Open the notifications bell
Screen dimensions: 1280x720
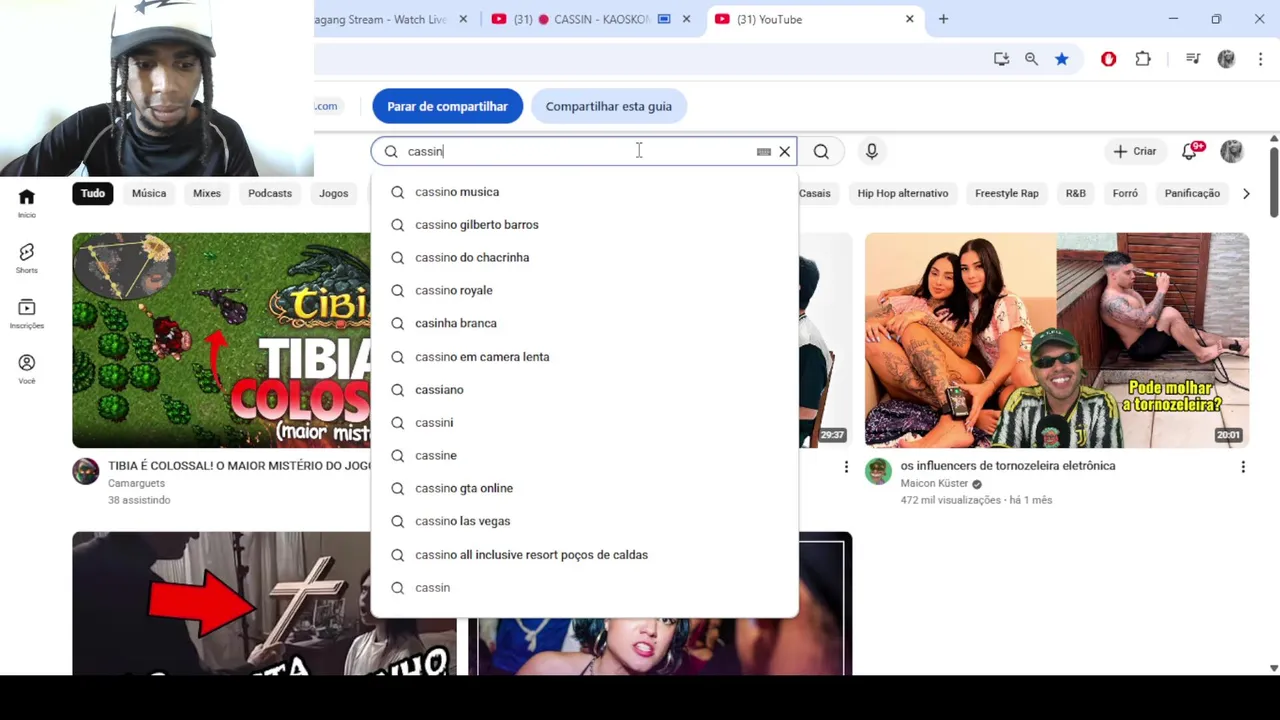1189,151
